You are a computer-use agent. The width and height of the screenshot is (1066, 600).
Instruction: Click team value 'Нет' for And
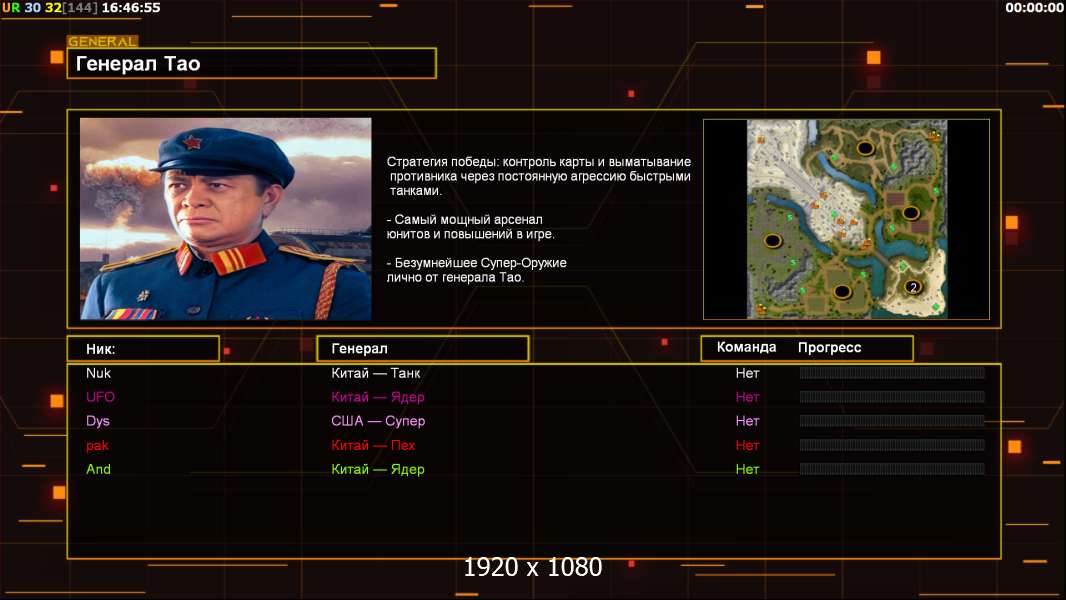pyautogui.click(x=747, y=470)
